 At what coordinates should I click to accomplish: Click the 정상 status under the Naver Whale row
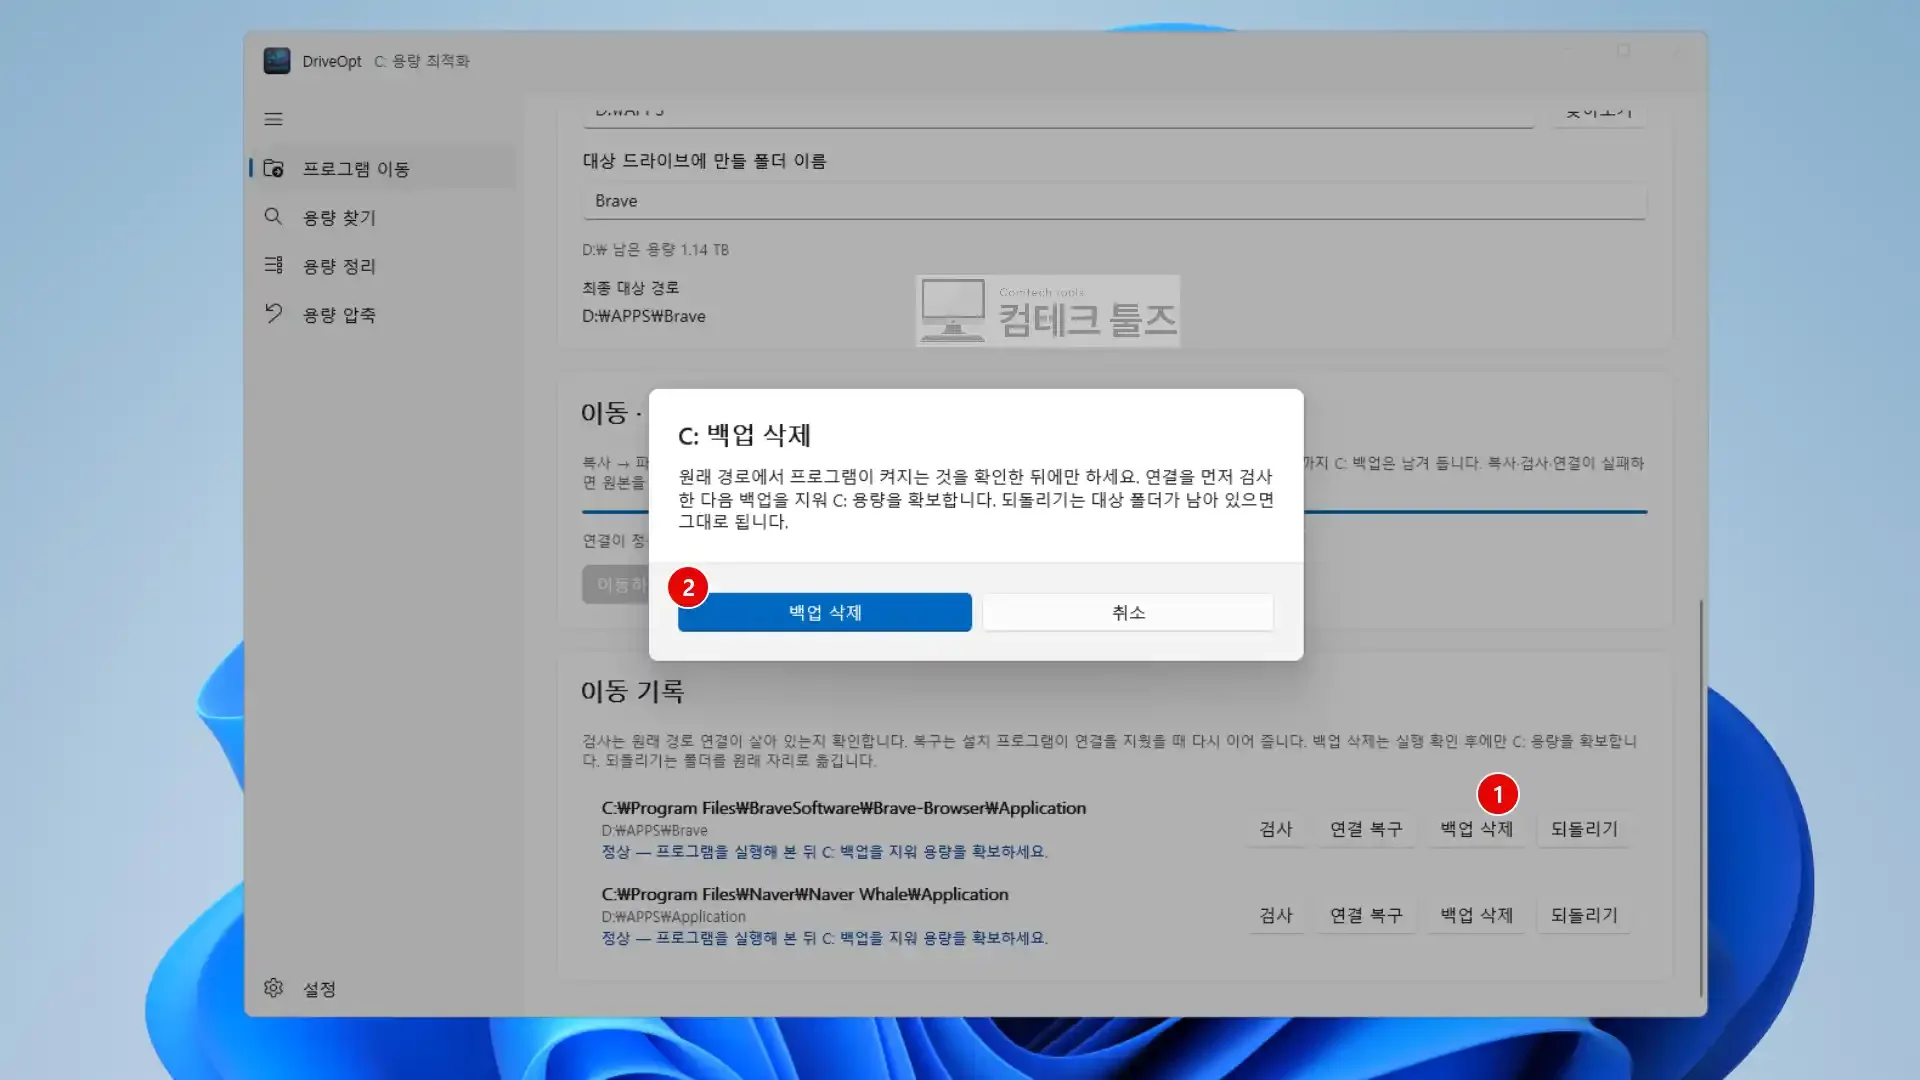click(x=824, y=938)
